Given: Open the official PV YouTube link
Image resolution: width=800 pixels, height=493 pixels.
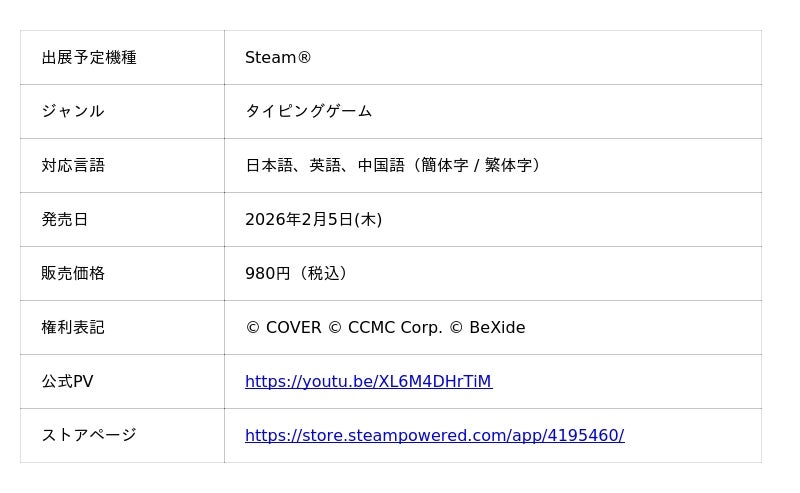Looking at the screenshot, I should [x=368, y=381].
